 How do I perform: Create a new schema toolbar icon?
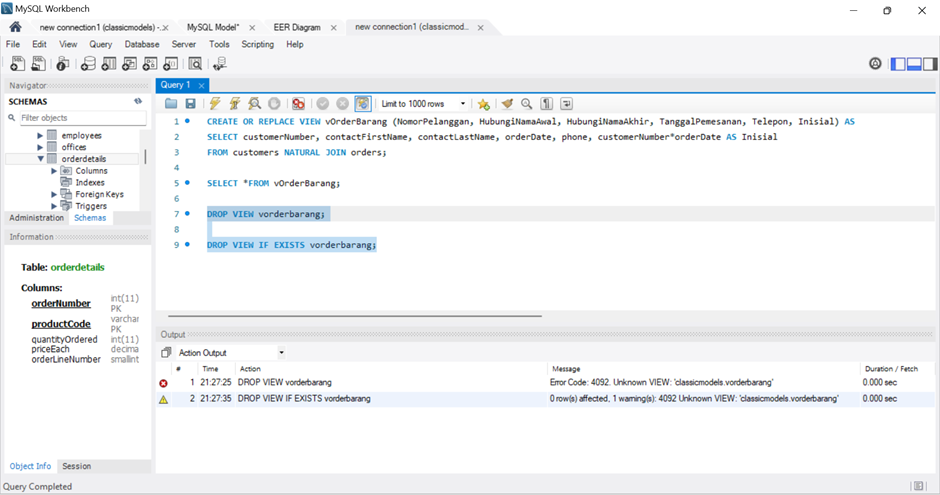tap(88, 64)
